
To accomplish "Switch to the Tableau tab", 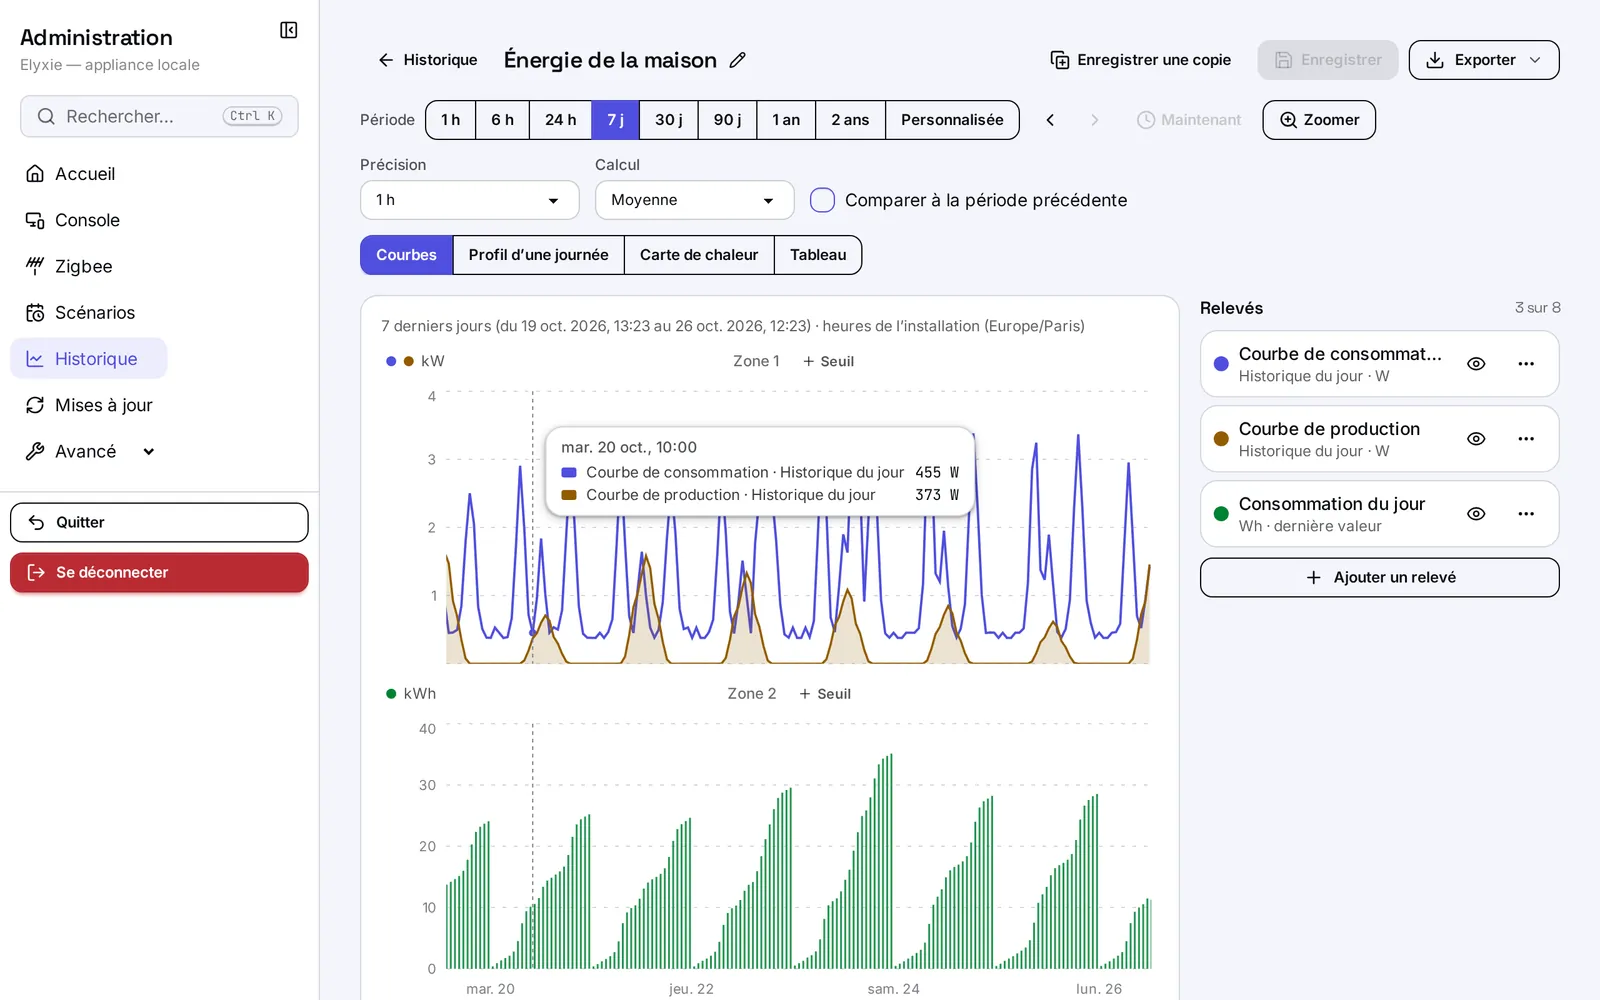I will pos(818,255).
